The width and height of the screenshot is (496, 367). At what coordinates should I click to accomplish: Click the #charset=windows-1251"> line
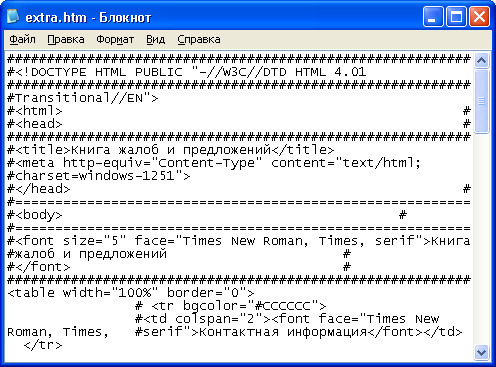click(99, 176)
